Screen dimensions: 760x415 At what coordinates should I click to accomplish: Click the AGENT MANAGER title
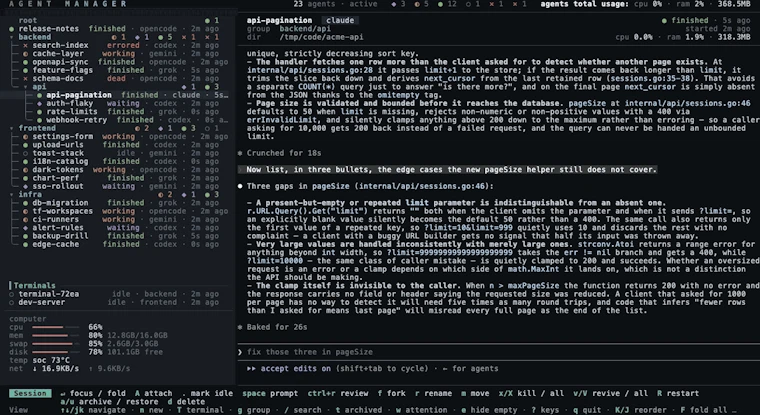68,4
